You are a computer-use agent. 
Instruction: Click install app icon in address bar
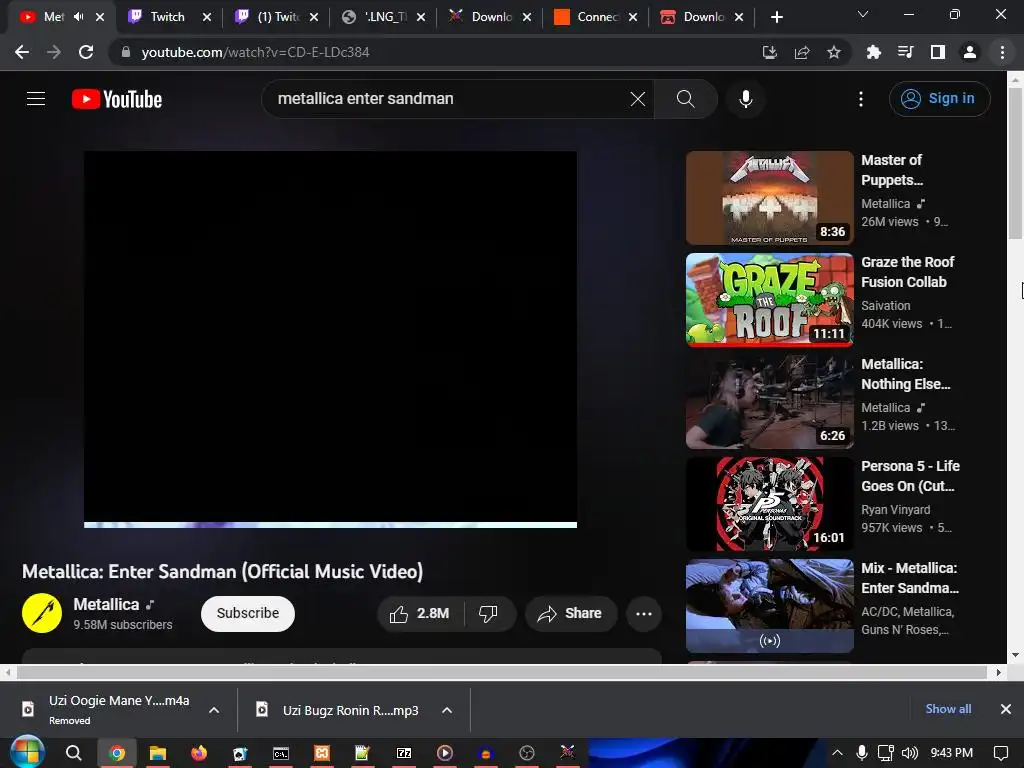(770, 52)
